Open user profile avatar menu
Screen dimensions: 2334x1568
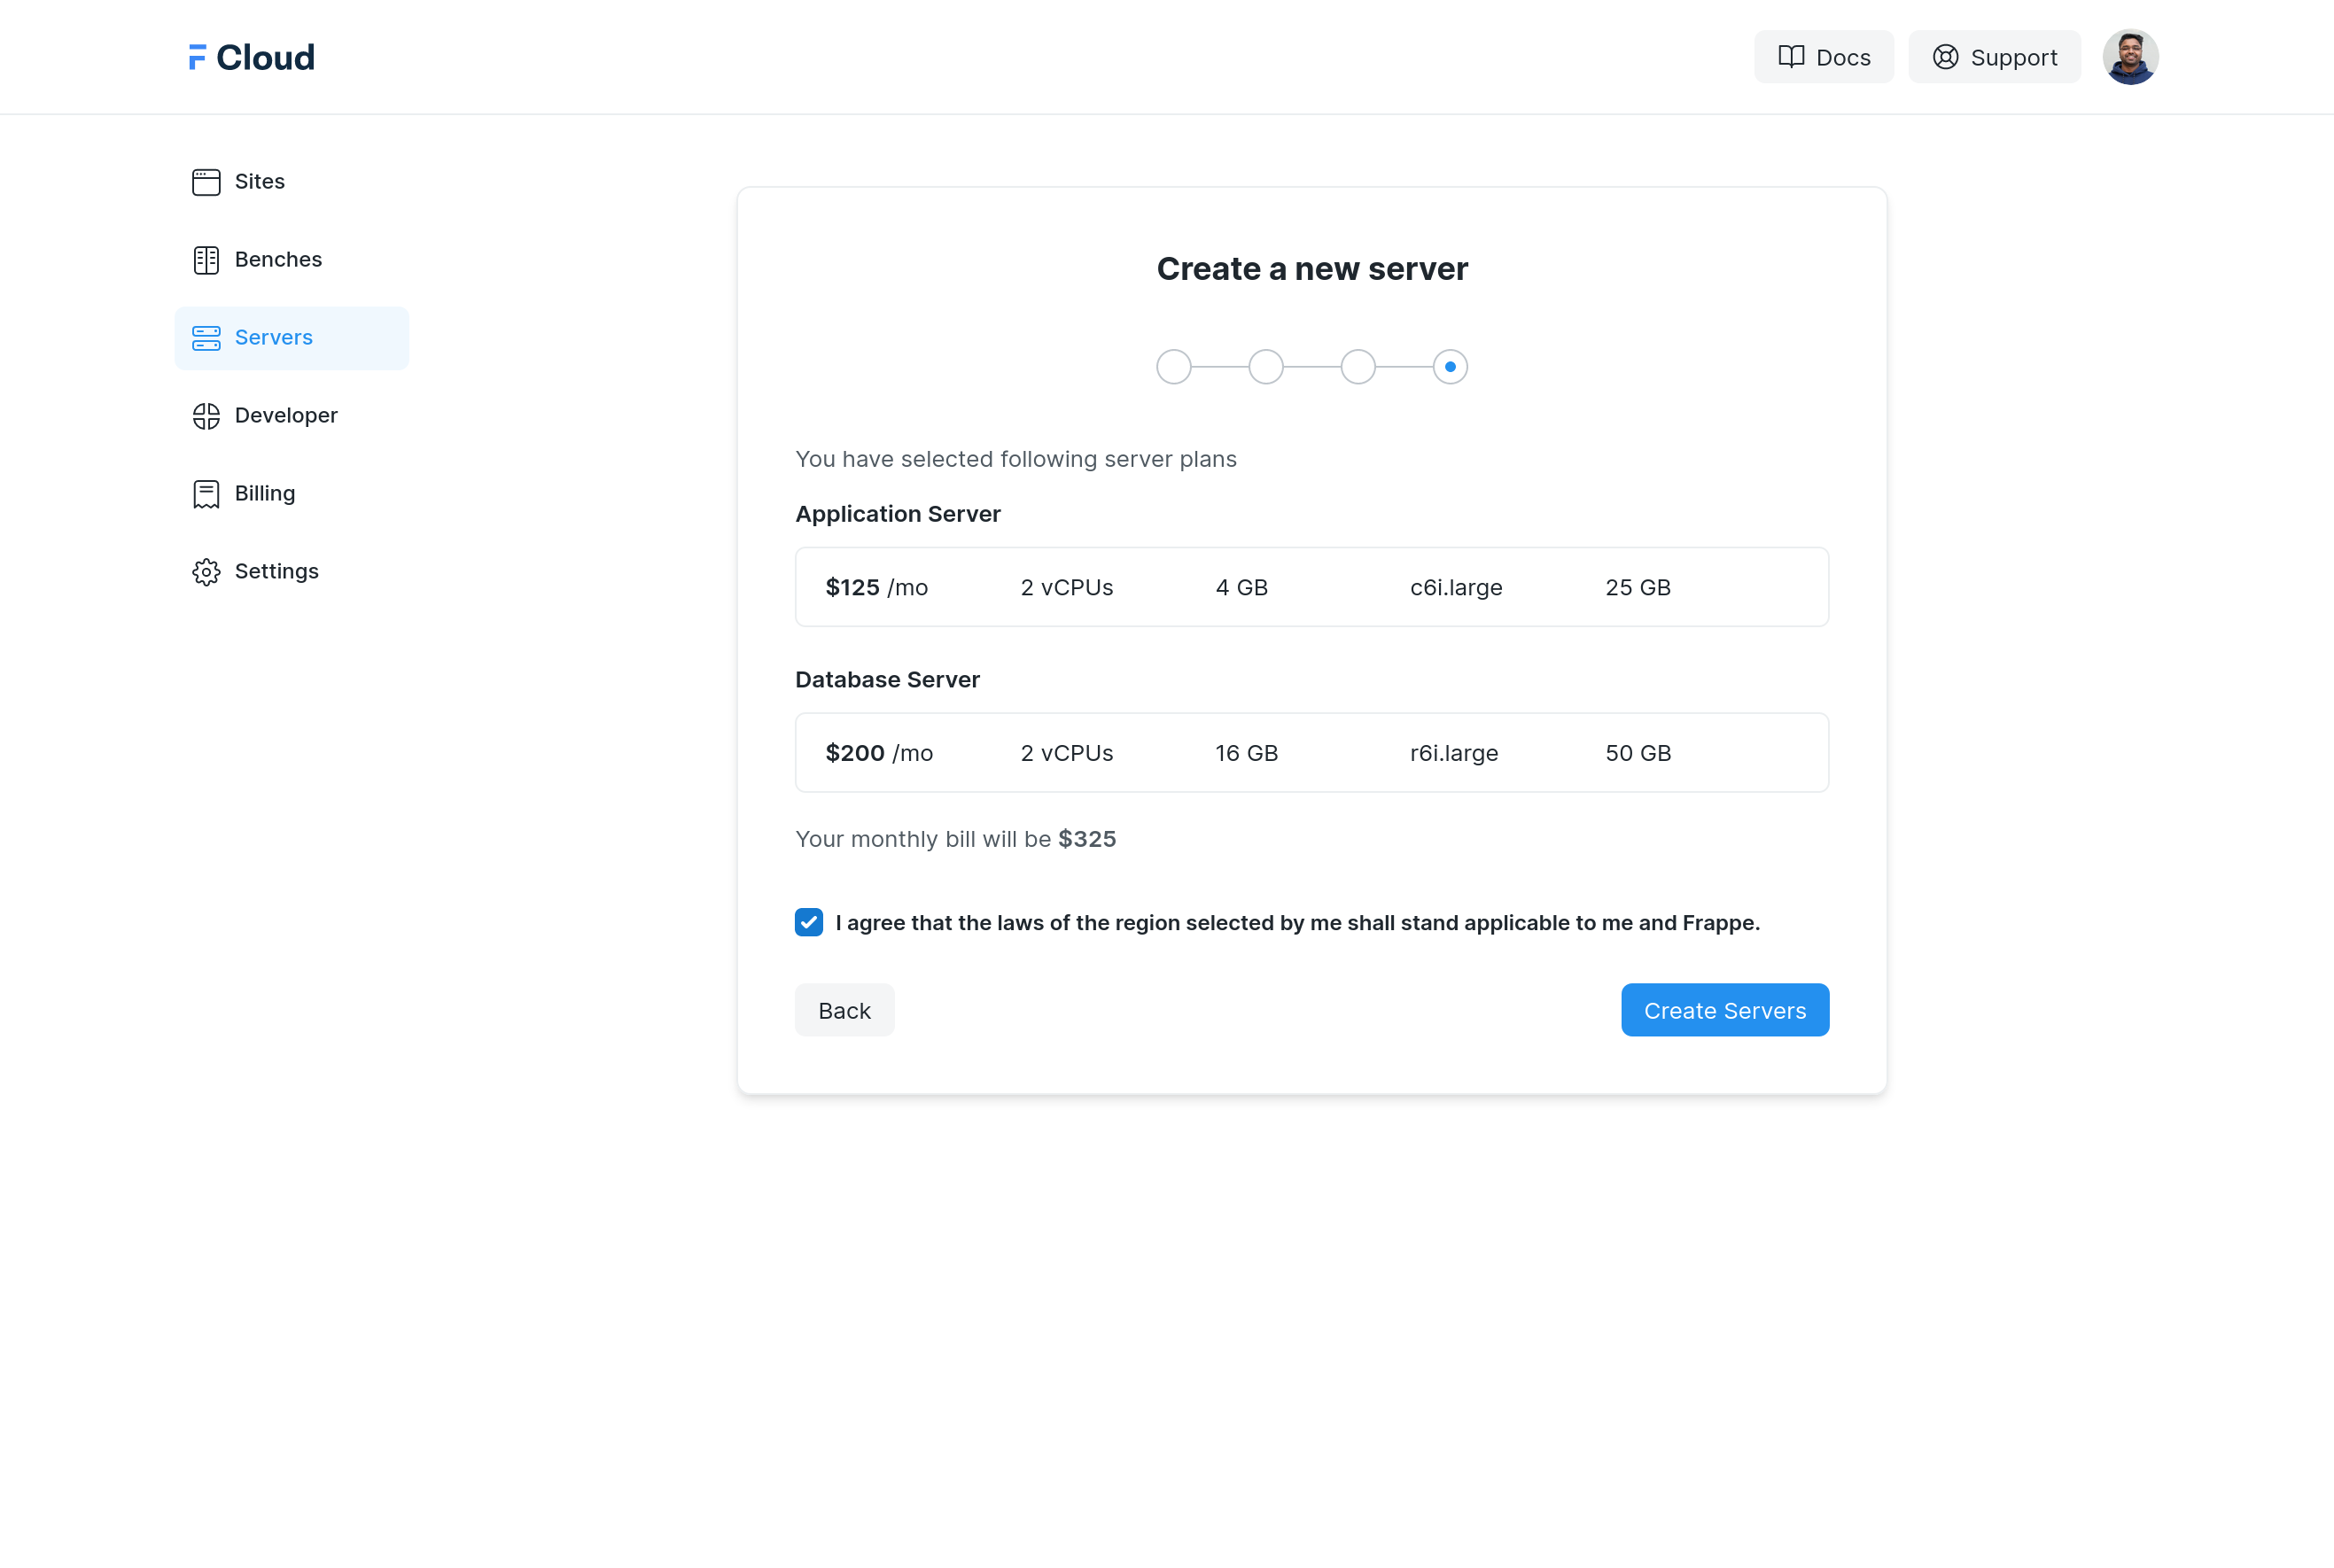point(2131,56)
